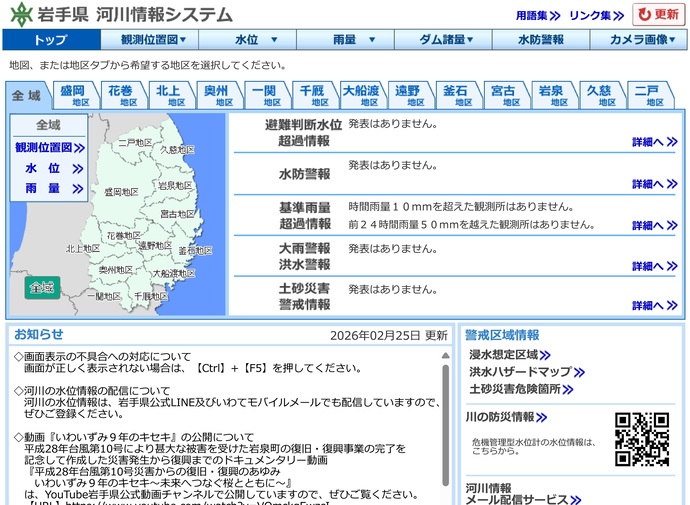Switch to the 二戸地区 tab
690x505 pixels.
coord(649,95)
